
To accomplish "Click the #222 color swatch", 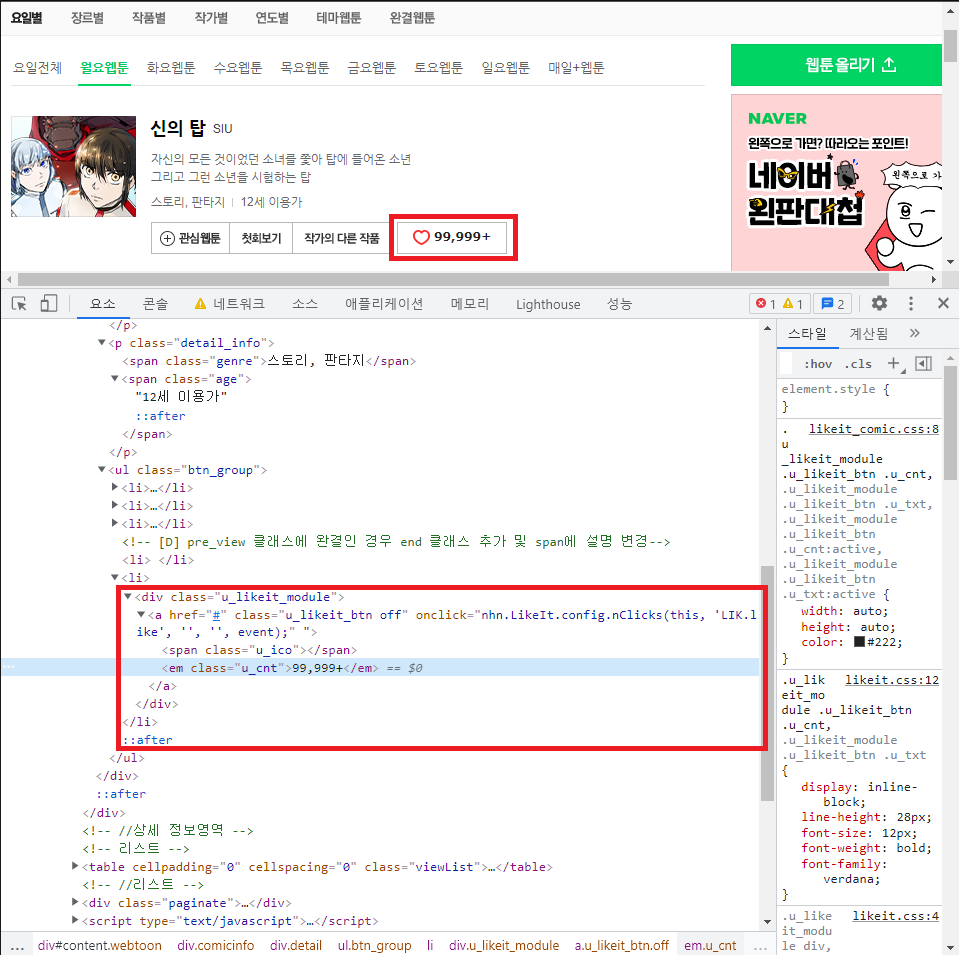I will pyautogui.click(x=859, y=642).
